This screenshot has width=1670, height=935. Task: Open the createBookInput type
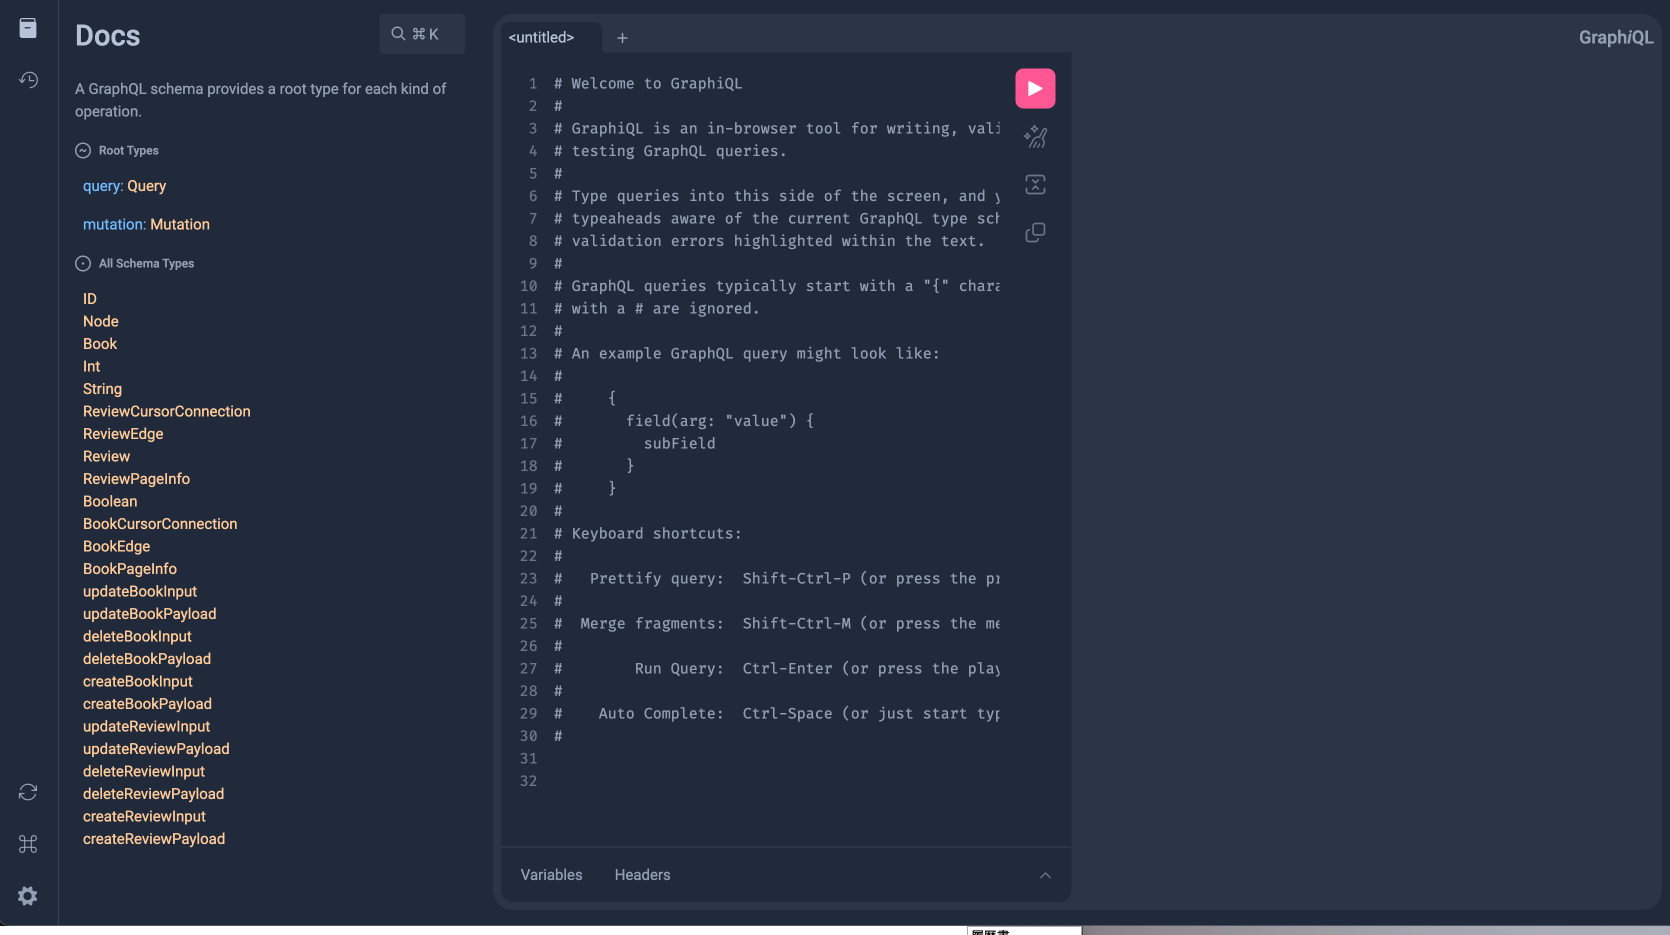click(138, 681)
